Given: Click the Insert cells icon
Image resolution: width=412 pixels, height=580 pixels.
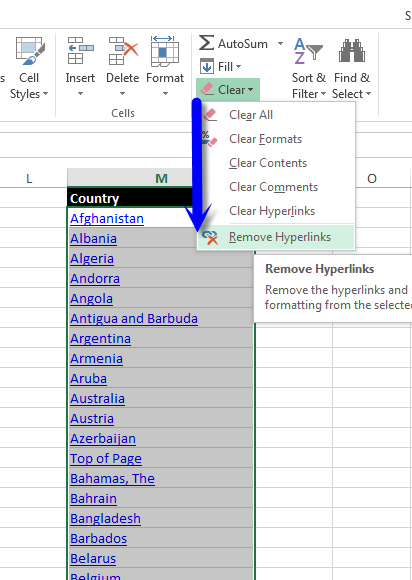Looking at the screenshot, I should point(80,51).
